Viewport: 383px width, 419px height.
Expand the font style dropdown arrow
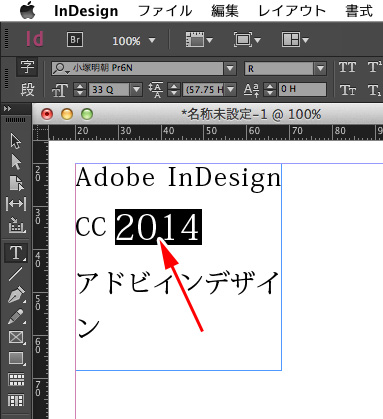(320, 69)
